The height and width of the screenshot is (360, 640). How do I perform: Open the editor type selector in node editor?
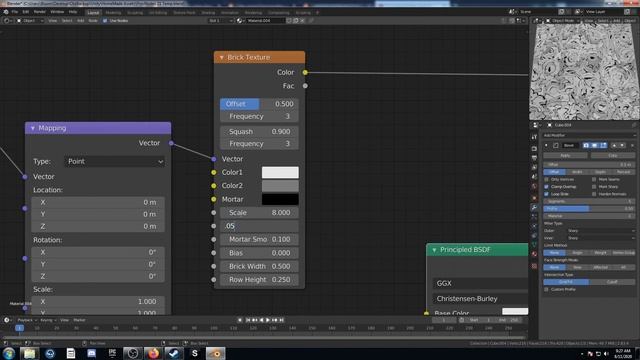[x=7, y=20]
